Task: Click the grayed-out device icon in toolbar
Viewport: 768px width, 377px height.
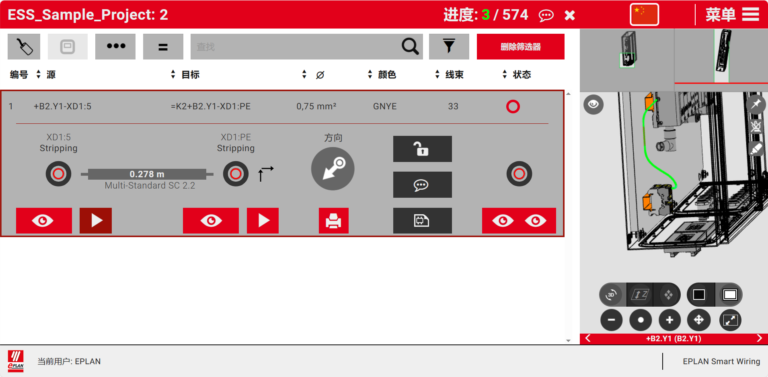Action: point(68,47)
